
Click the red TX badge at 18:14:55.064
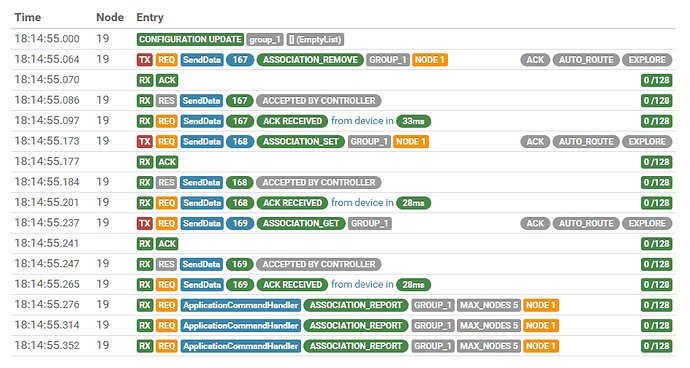coord(145,60)
